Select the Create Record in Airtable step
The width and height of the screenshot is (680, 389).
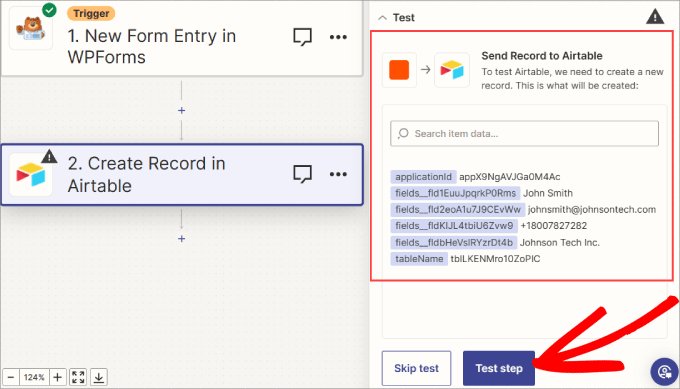[182, 174]
